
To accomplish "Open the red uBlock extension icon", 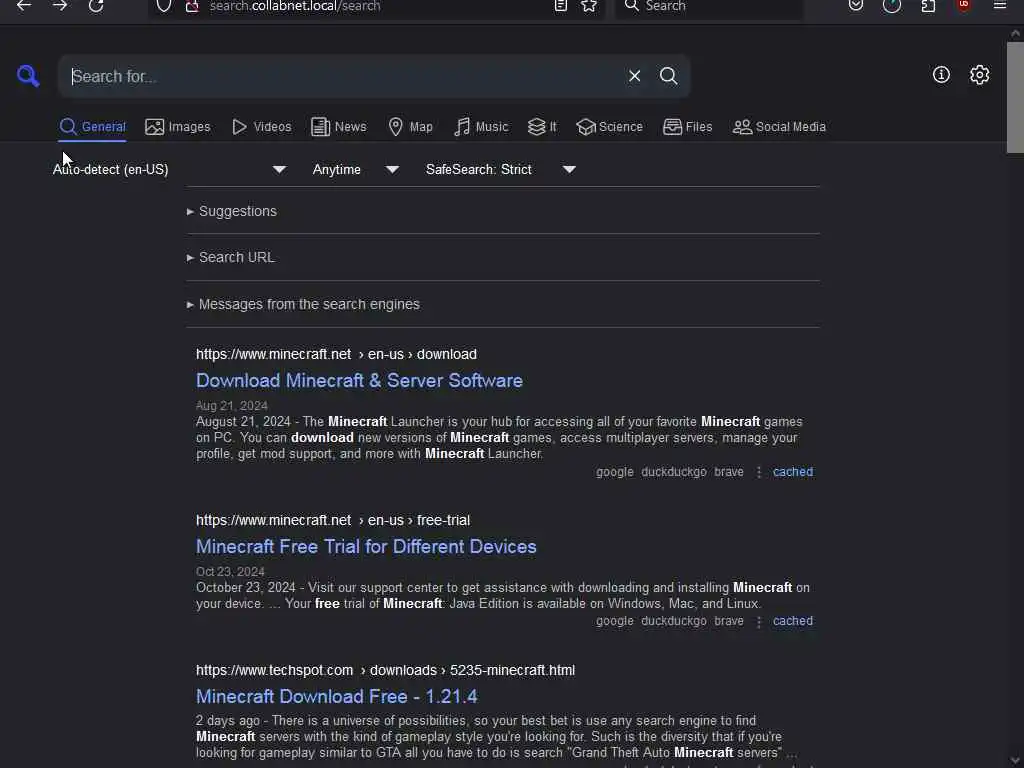I will (x=964, y=6).
